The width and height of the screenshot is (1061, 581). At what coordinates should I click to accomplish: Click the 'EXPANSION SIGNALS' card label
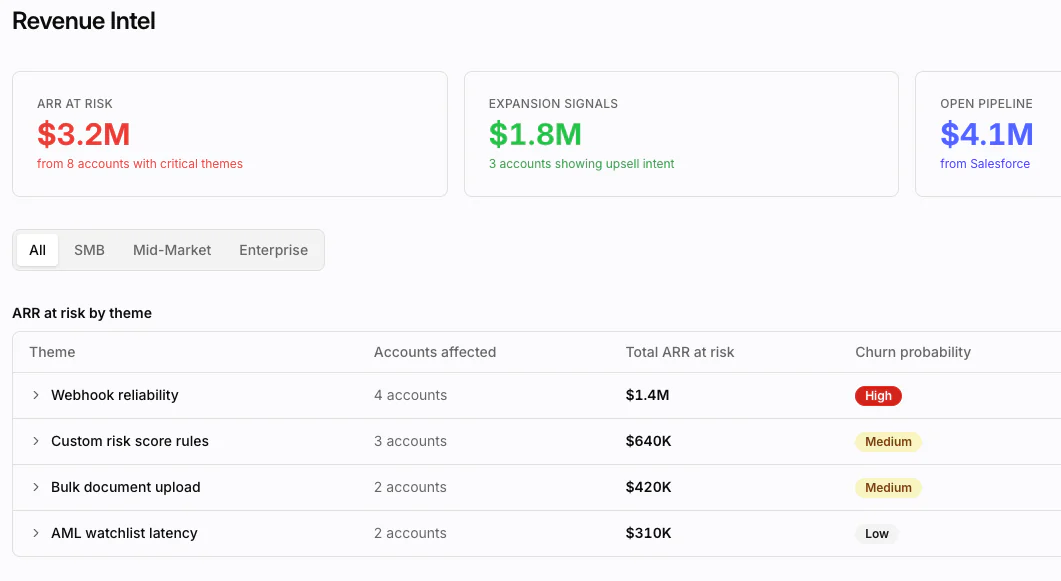(553, 103)
